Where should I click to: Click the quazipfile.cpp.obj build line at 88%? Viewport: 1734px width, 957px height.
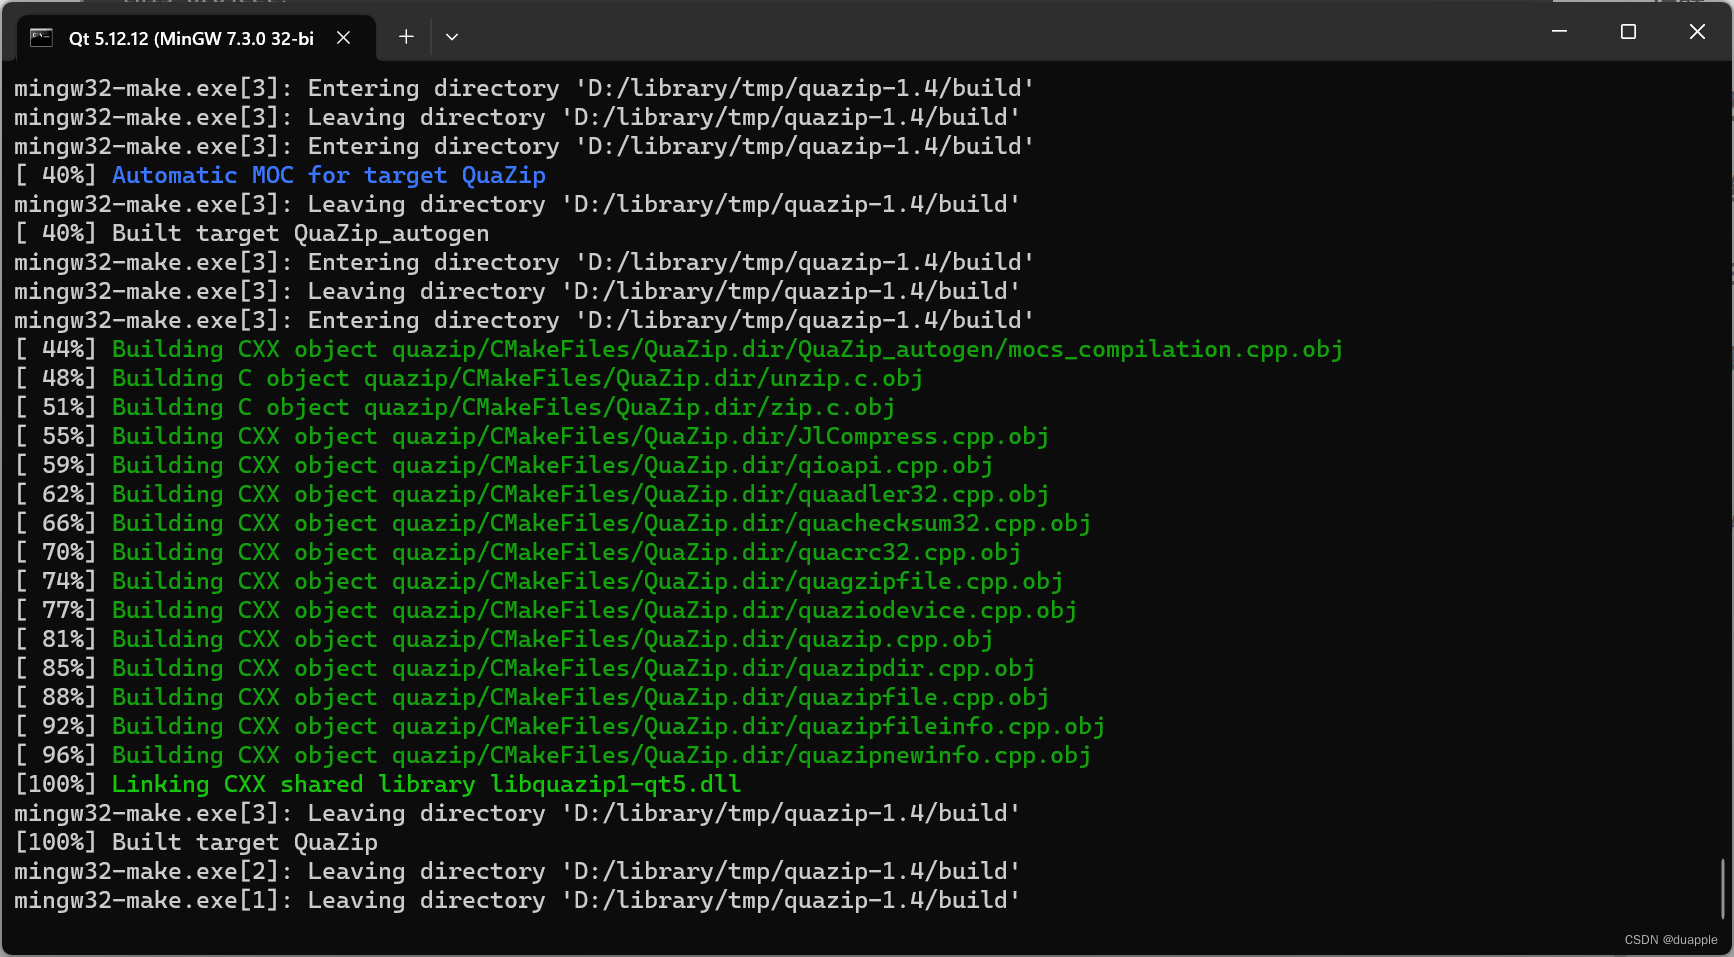pos(531,697)
